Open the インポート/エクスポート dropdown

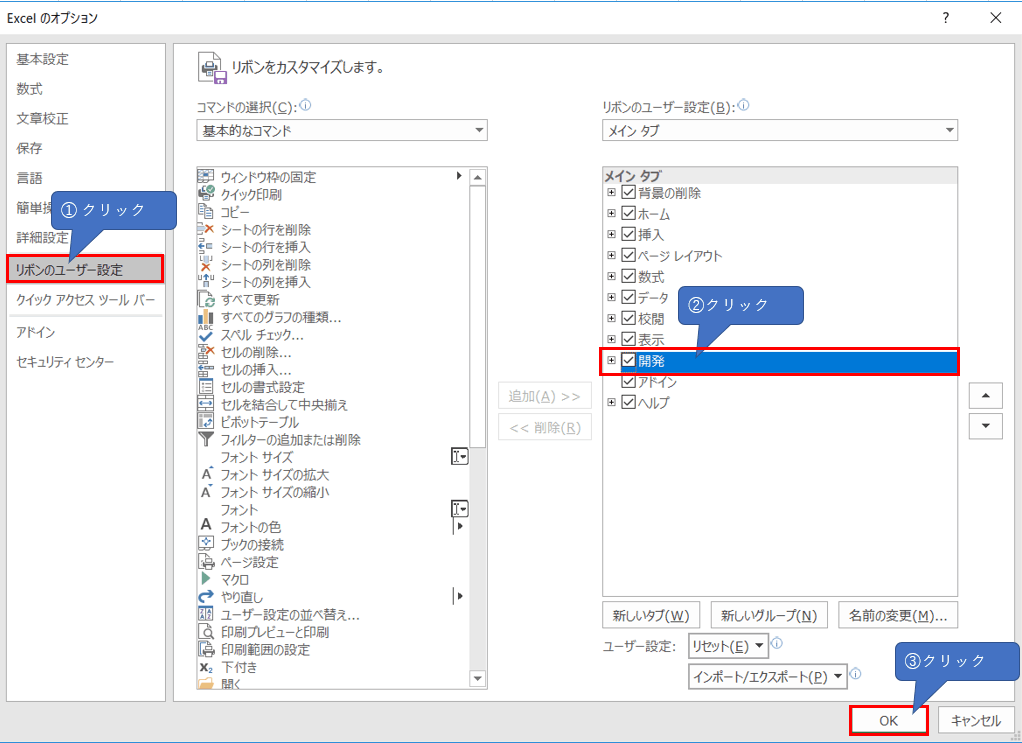click(768, 677)
